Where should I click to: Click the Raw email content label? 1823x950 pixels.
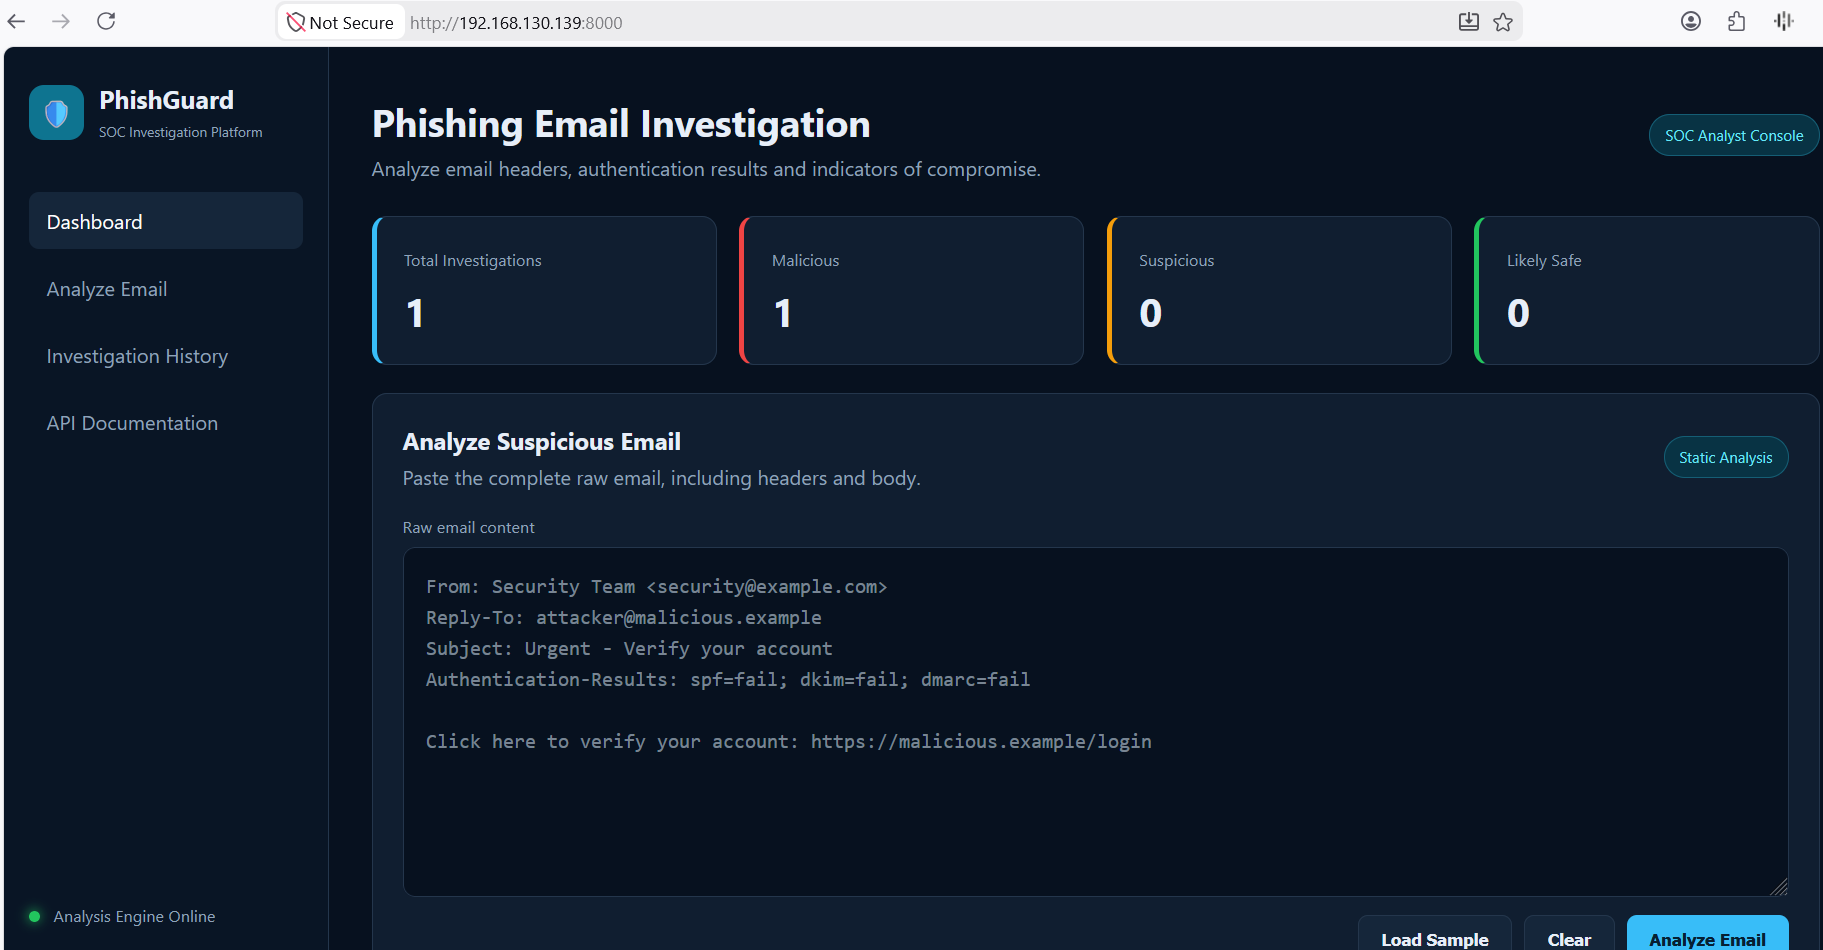click(469, 527)
